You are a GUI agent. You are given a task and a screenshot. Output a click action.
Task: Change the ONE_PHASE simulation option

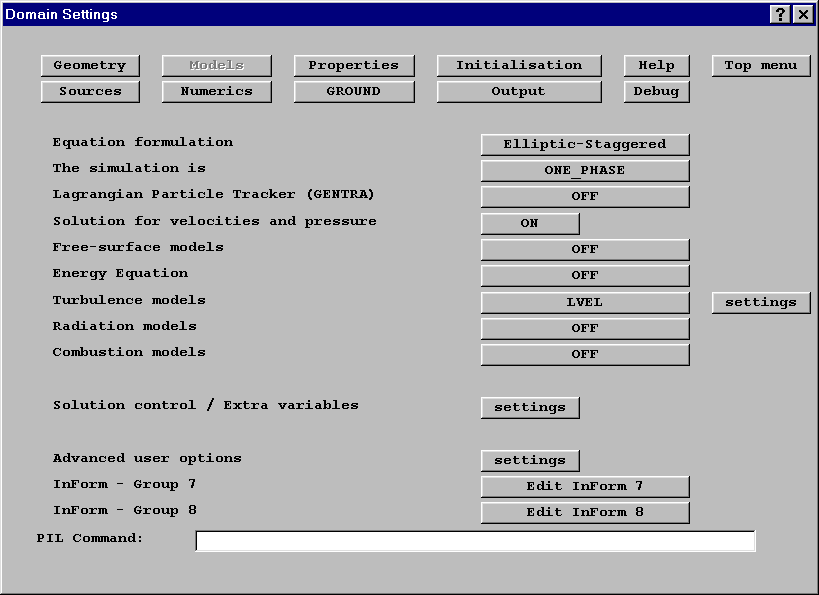pos(585,171)
